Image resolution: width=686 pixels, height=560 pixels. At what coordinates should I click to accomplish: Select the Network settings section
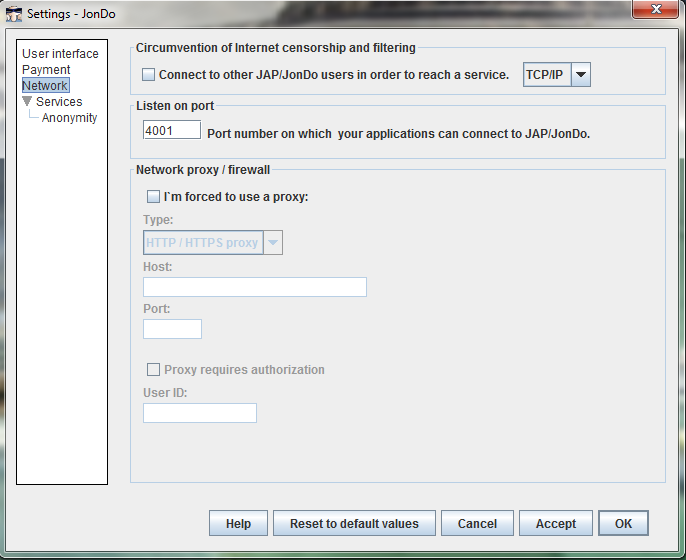pos(45,86)
